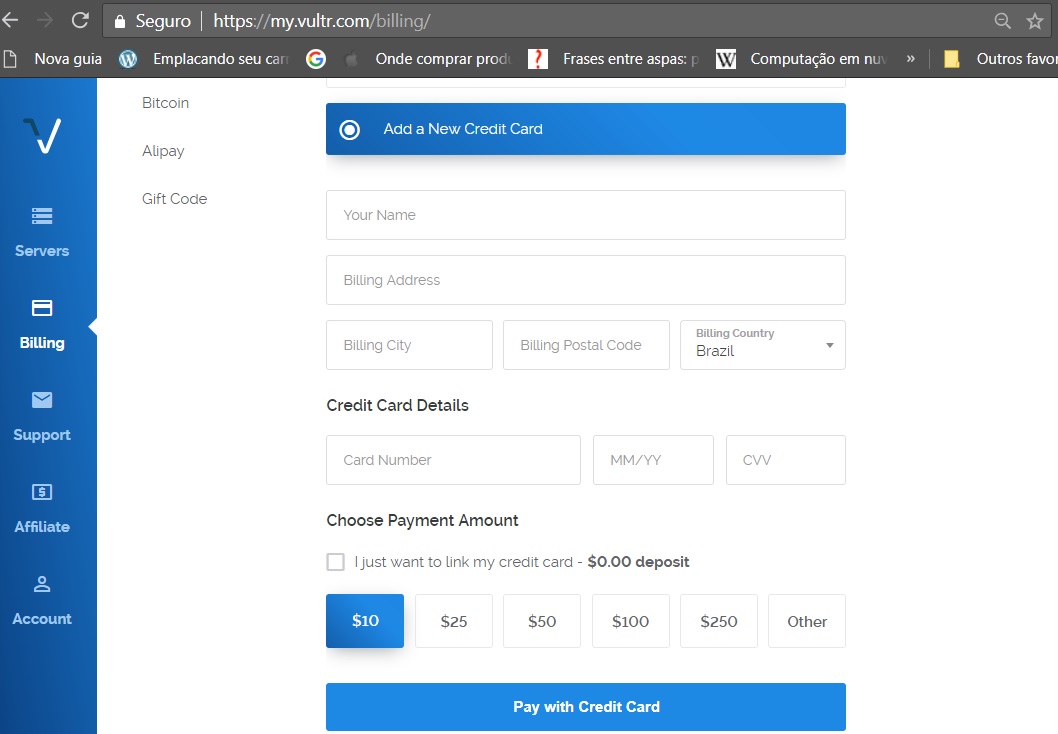Choose the $100 payment amount

tap(631, 621)
